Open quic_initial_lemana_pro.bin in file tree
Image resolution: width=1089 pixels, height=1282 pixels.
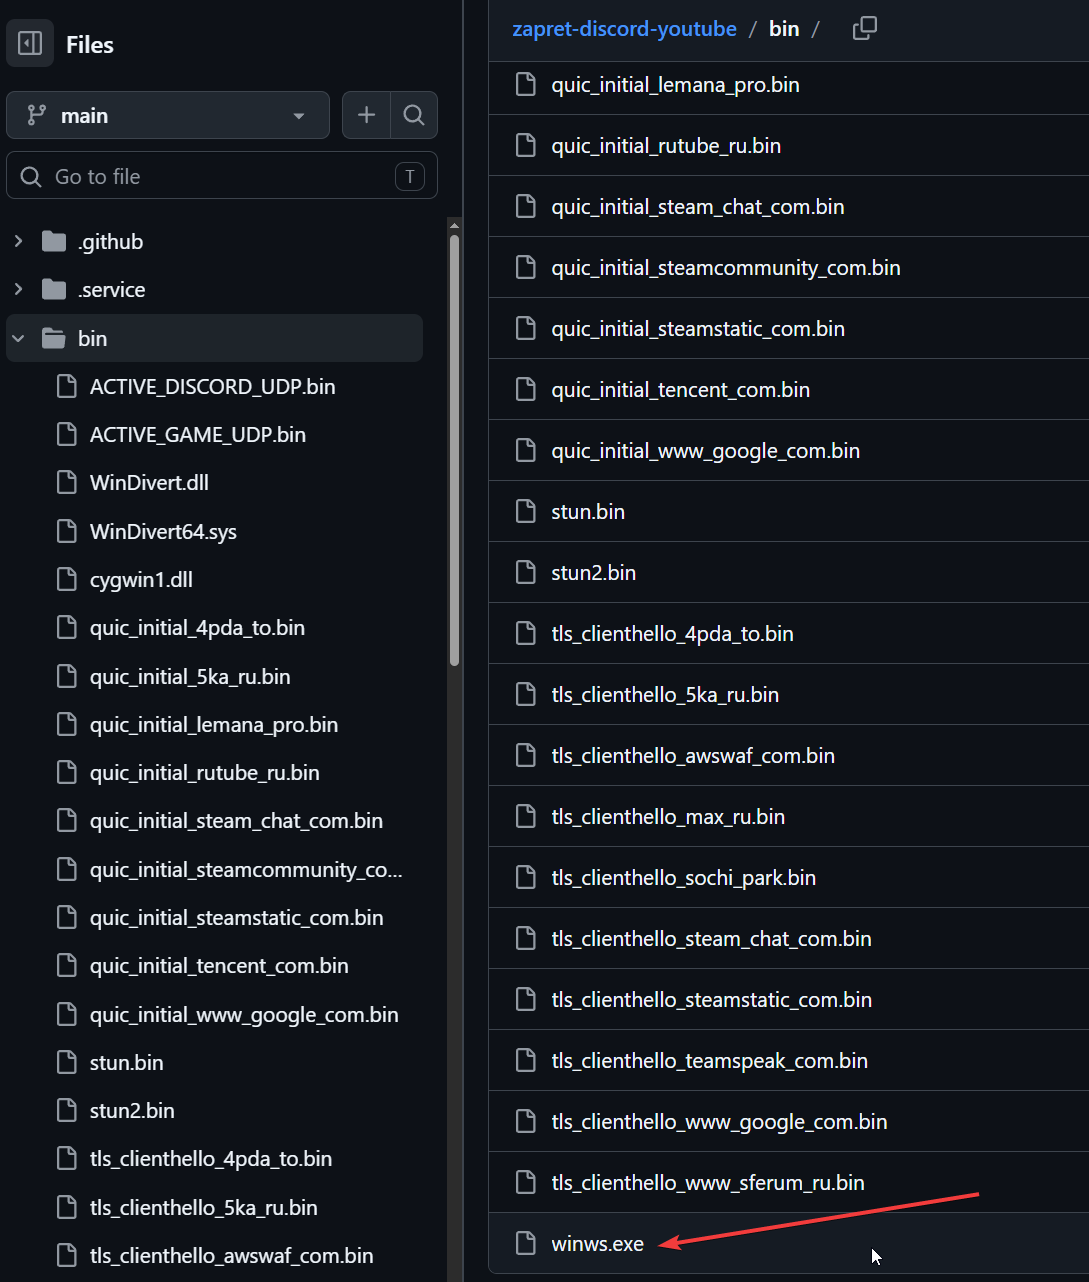214,724
